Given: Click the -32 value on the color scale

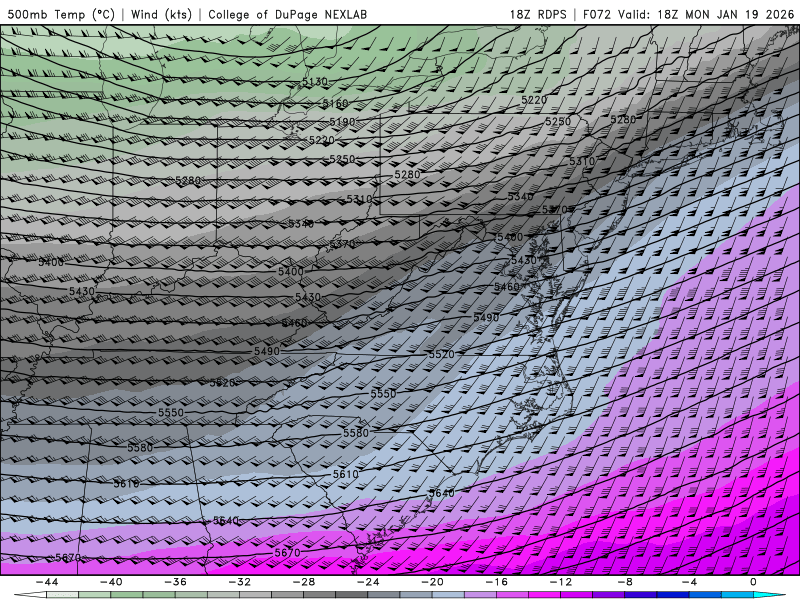Looking at the screenshot, I should tap(240, 582).
